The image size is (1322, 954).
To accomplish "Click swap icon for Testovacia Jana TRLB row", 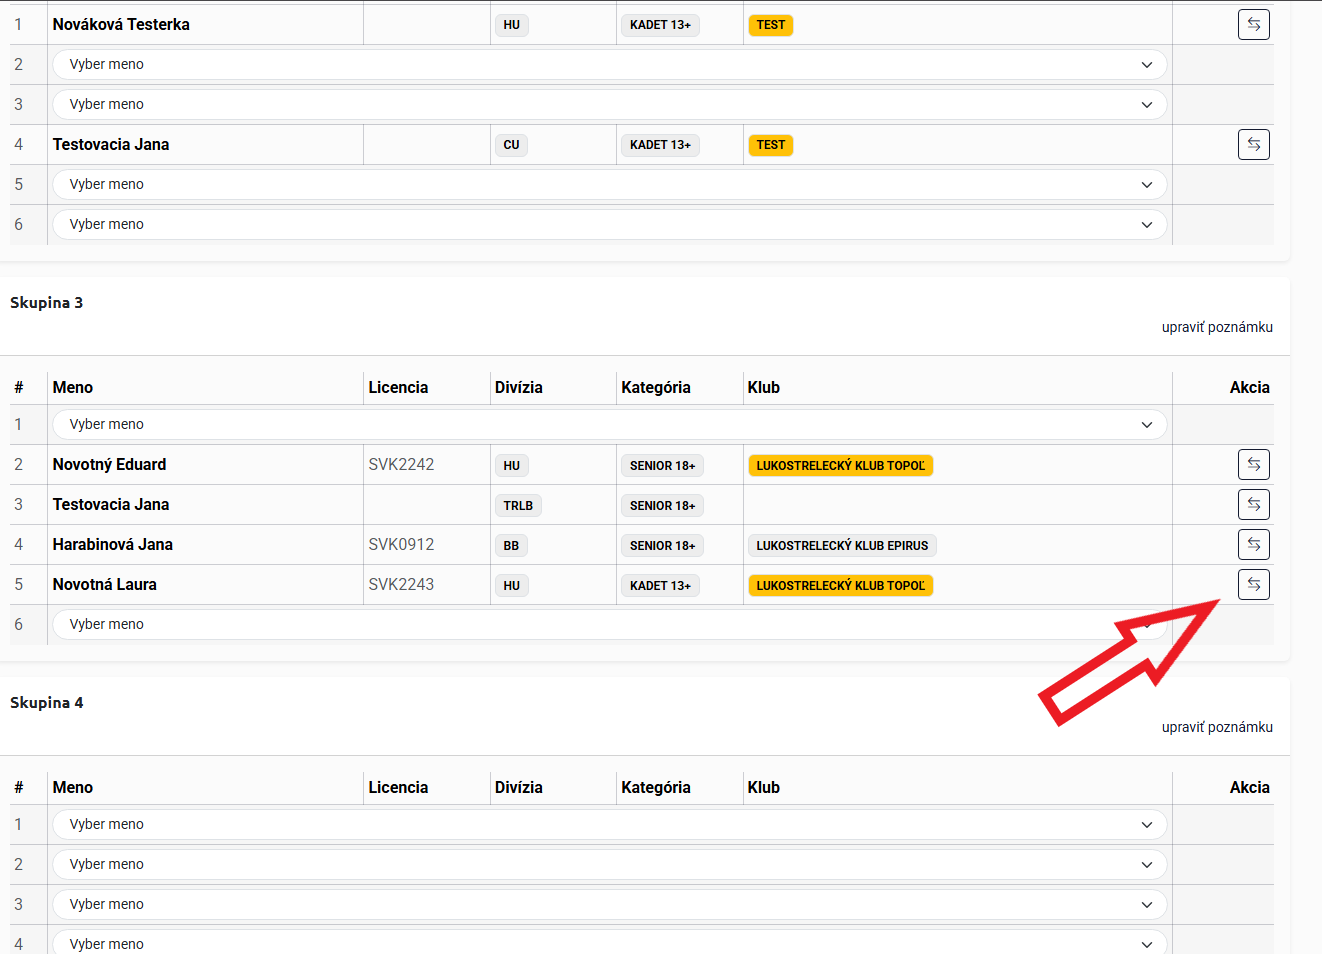I will tap(1253, 505).
